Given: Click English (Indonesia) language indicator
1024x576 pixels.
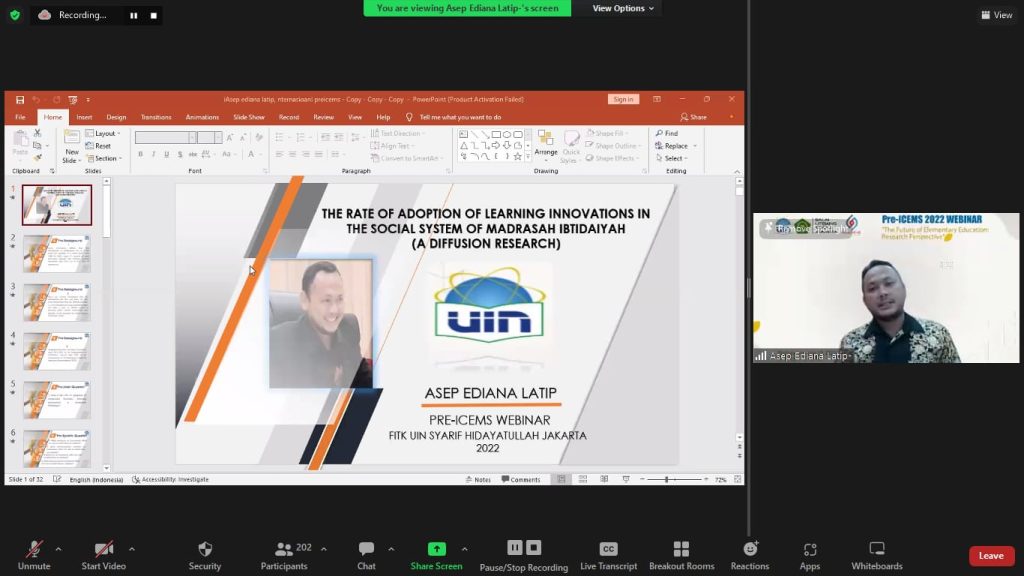Looking at the screenshot, I should click(x=96, y=479).
